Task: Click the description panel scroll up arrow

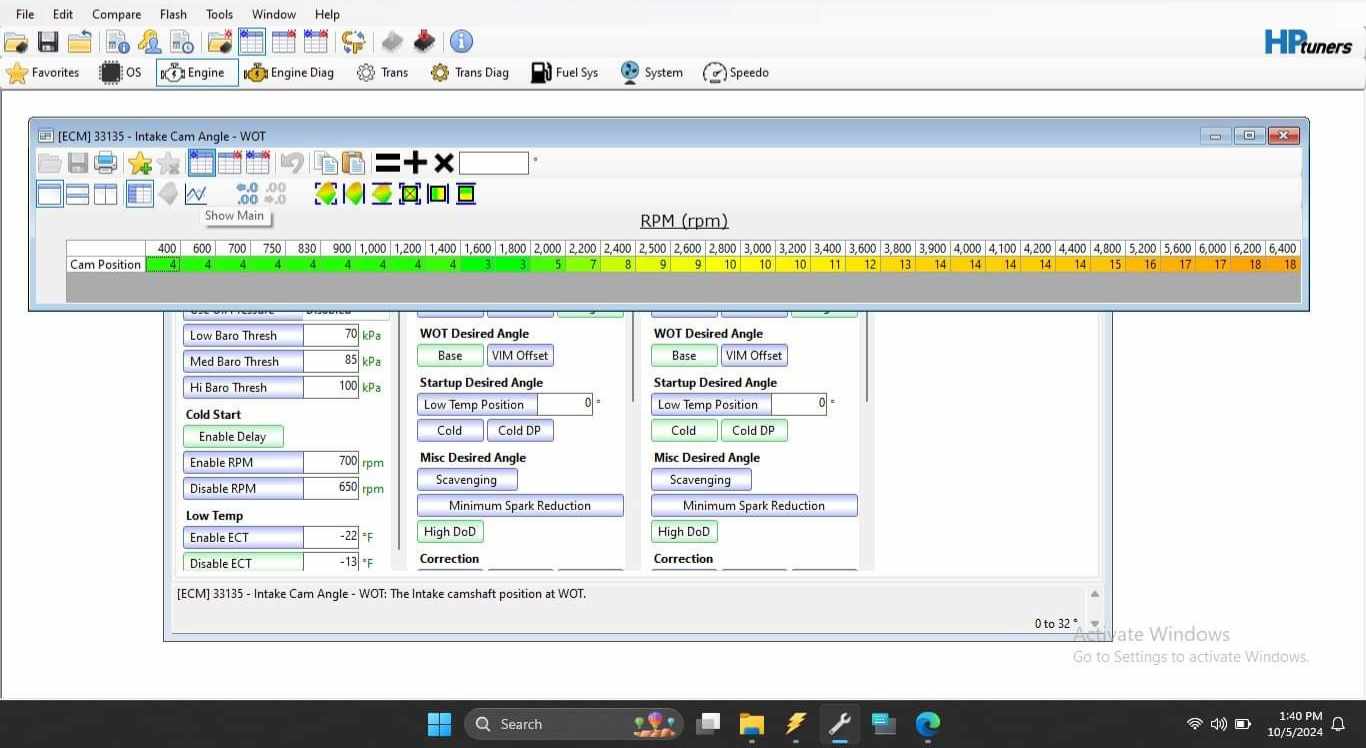Action: (x=1094, y=594)
